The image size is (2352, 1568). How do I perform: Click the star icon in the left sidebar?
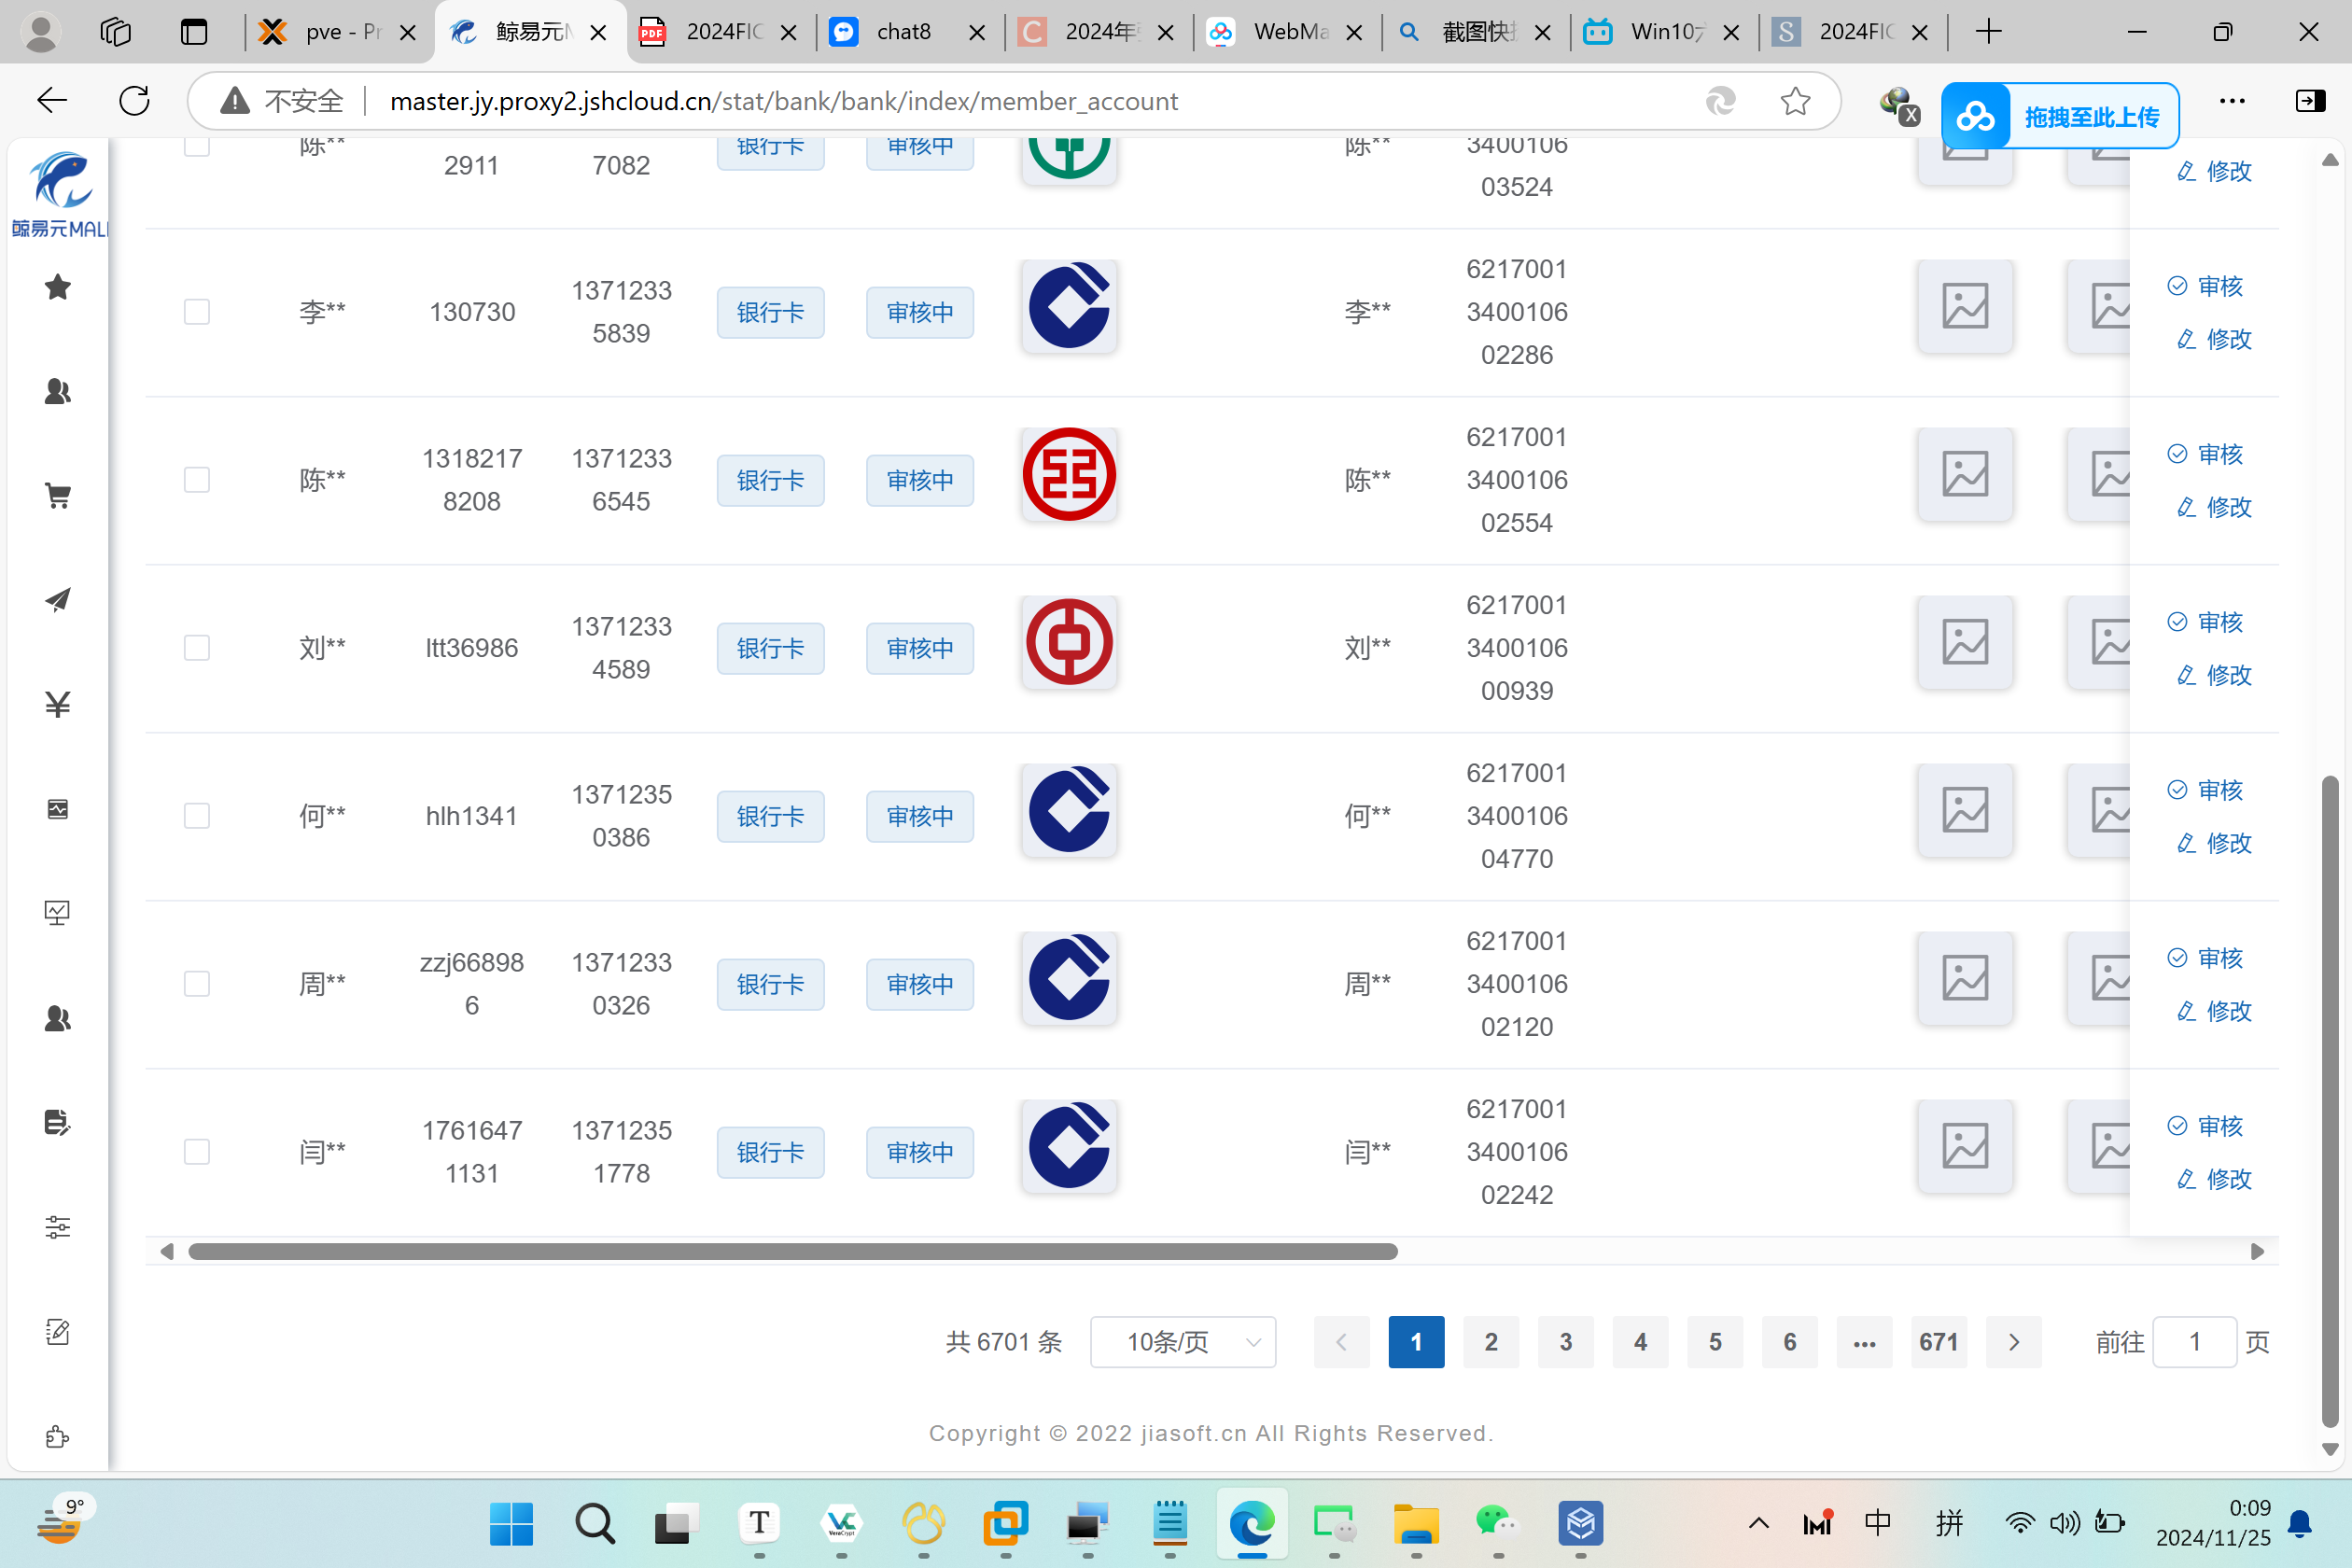58,288
